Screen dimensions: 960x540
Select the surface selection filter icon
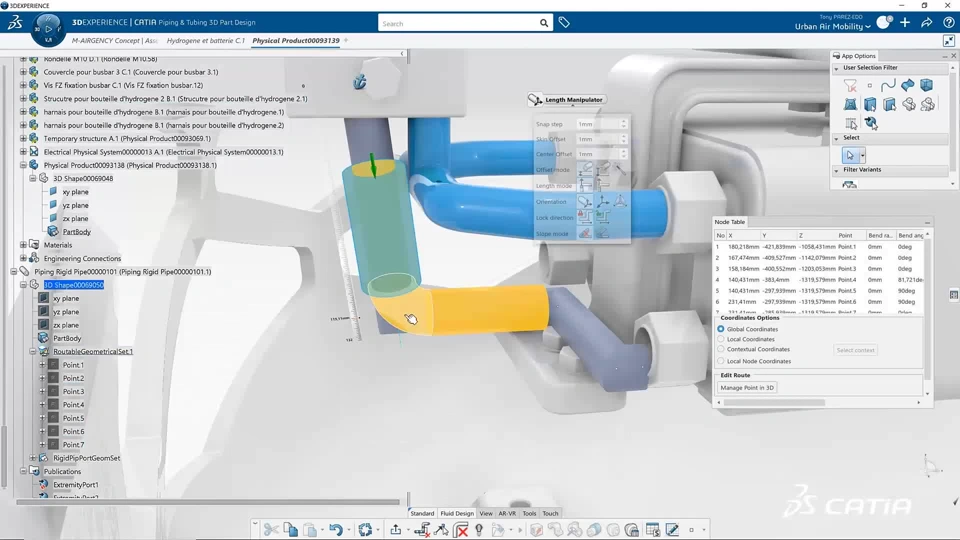click(907, 85)
